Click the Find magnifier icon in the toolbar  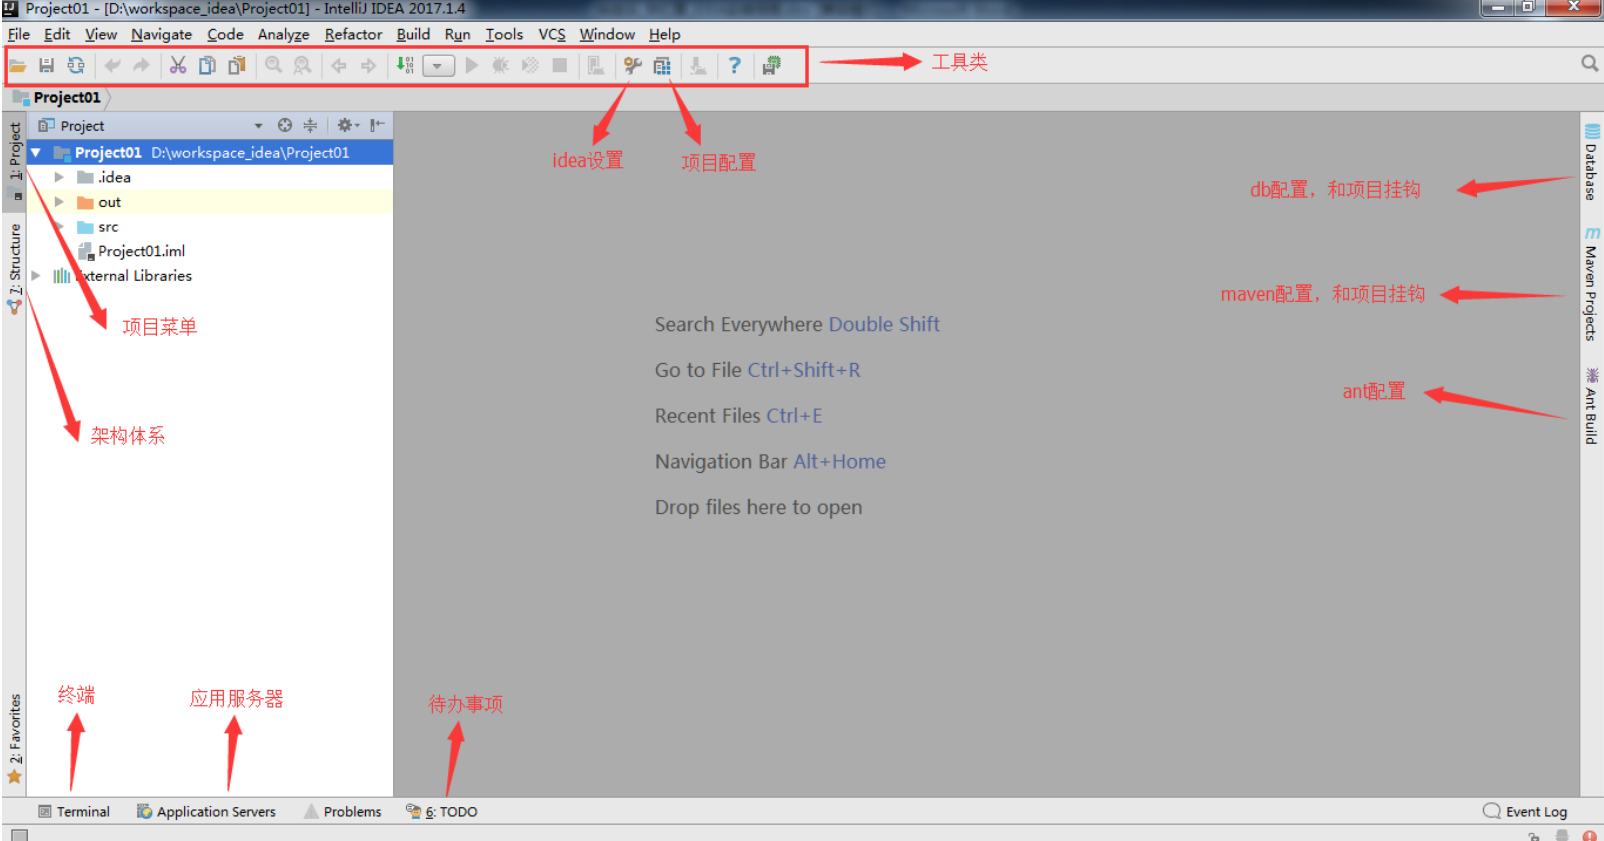[x=273, y=66]
